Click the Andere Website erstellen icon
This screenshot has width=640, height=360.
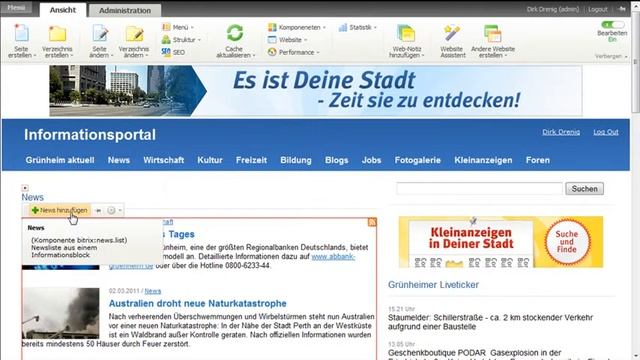click(492, 33)
